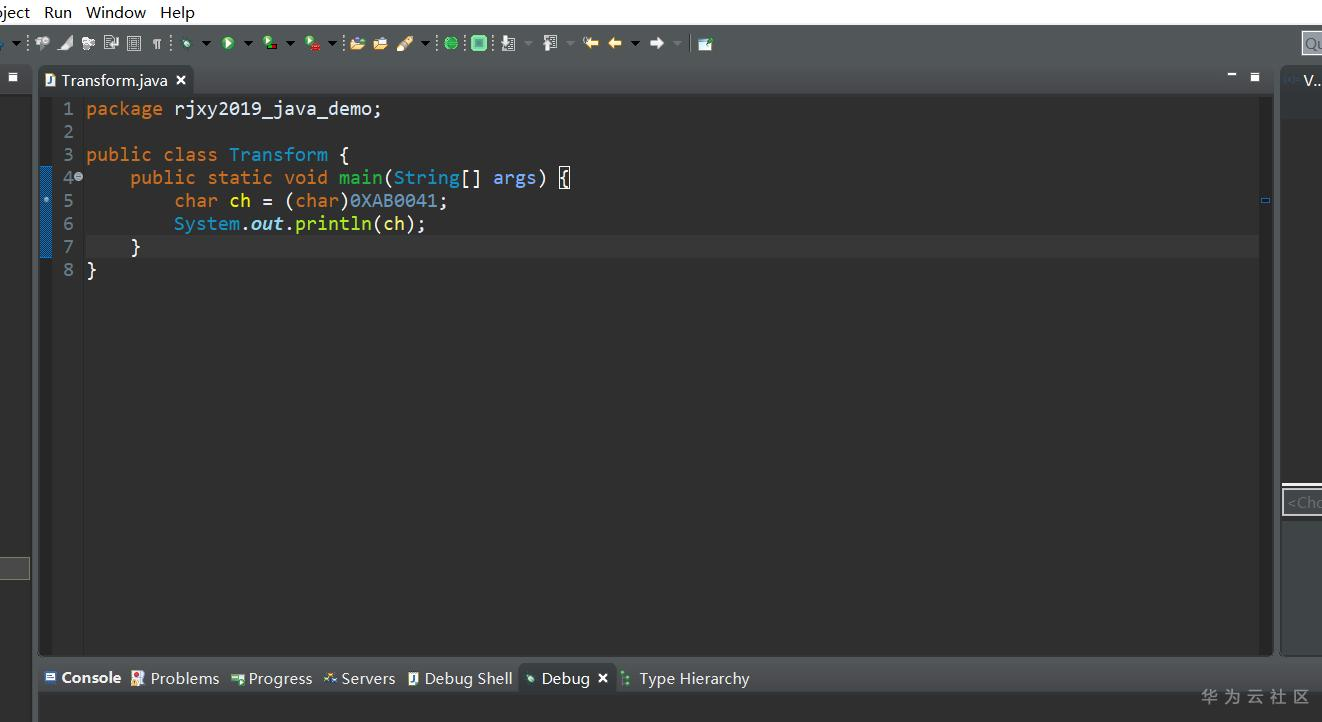Close the Debug view tab

(603, 678)
